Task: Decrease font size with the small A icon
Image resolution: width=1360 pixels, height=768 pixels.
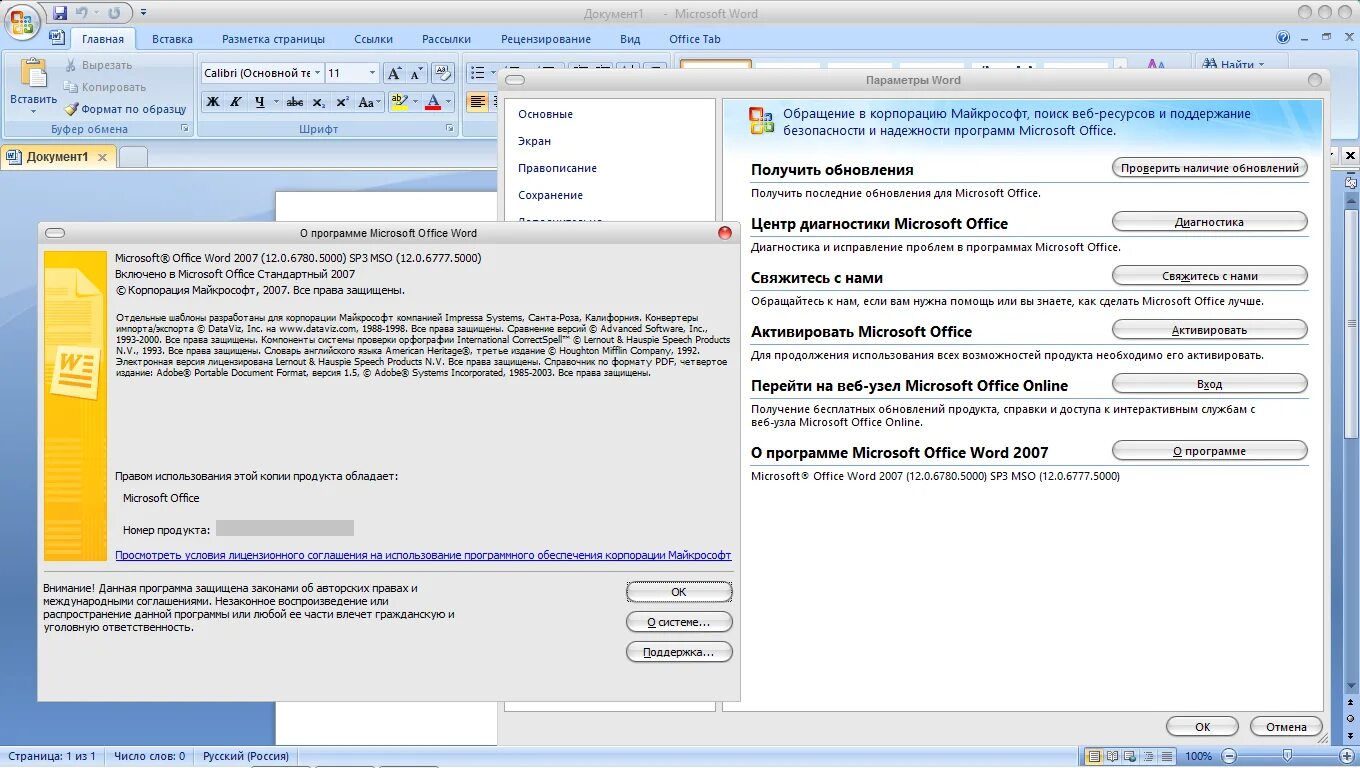Action: [416, 73]
